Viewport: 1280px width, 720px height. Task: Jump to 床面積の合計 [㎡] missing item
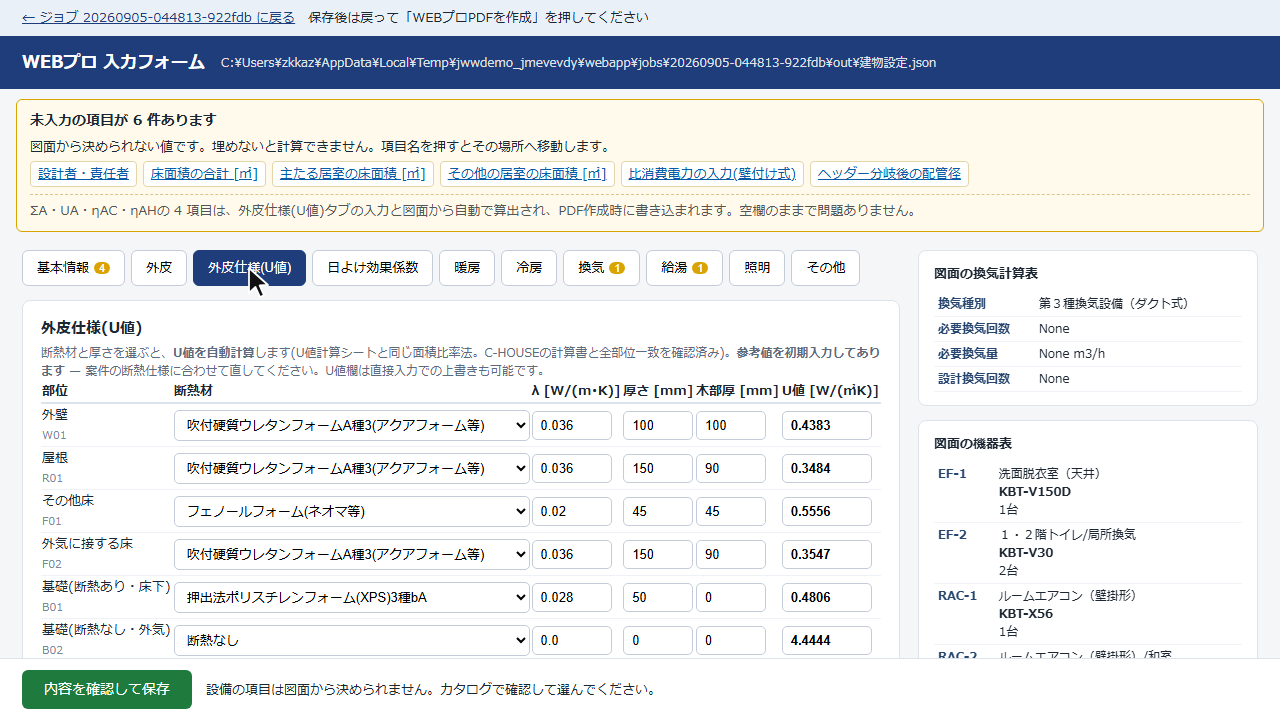point(204,174)
